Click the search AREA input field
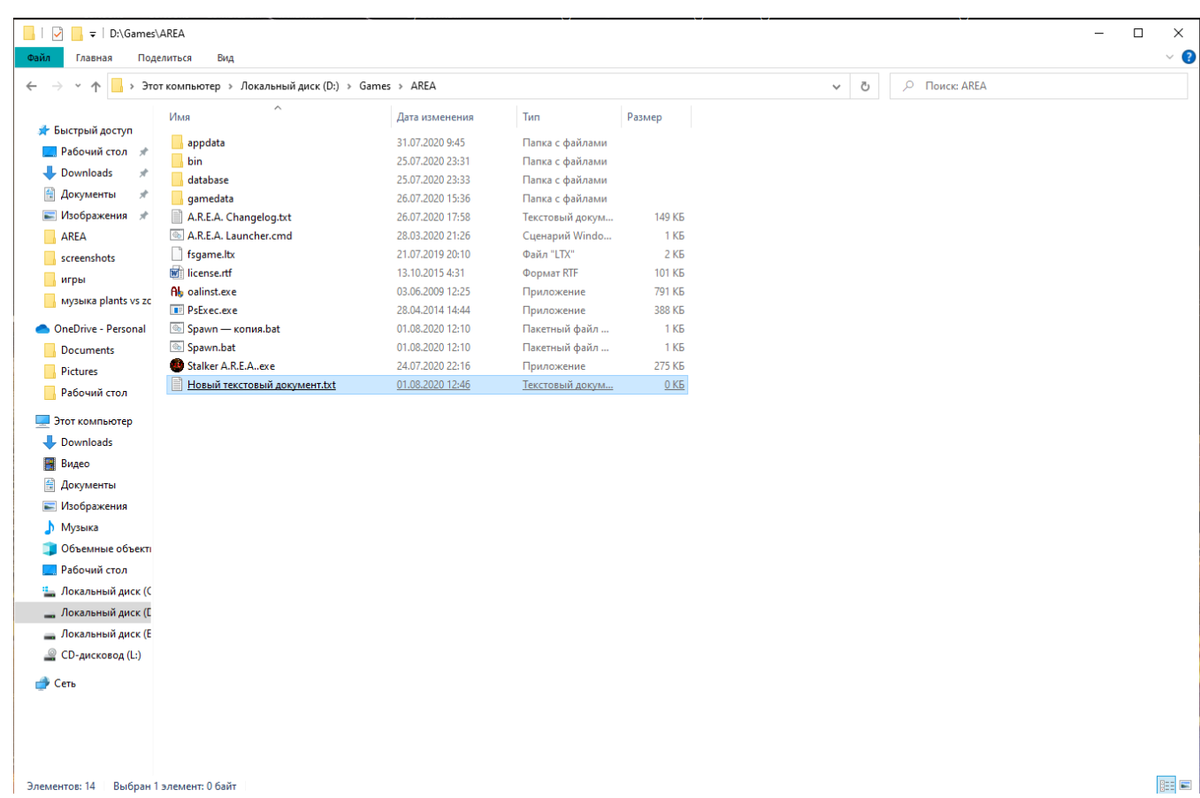This screenshot has width=1200, height=798. [x=1040, y=86]
